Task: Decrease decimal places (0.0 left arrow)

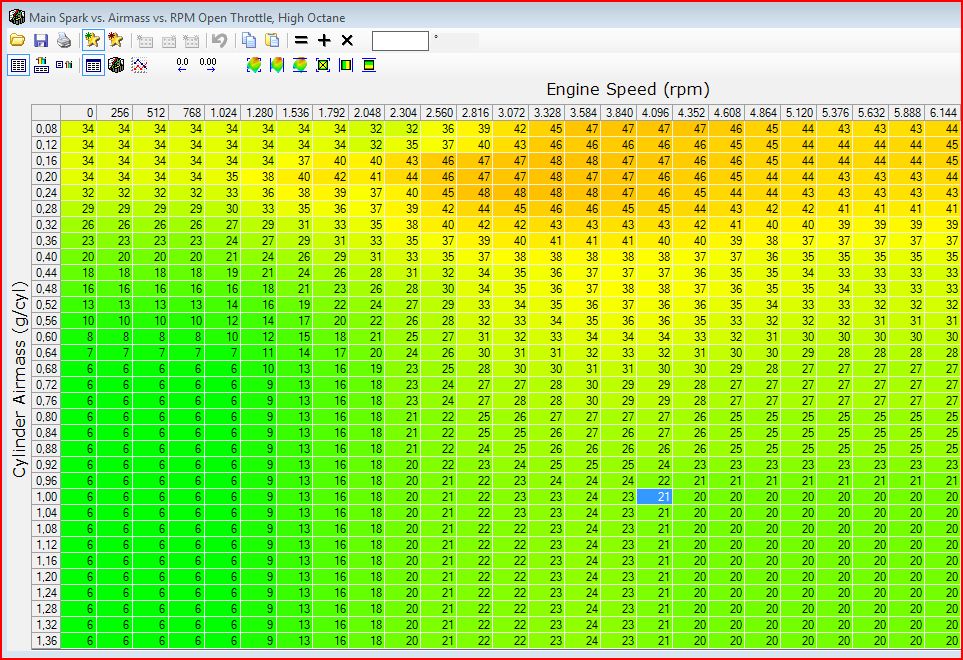Action: 182,65
